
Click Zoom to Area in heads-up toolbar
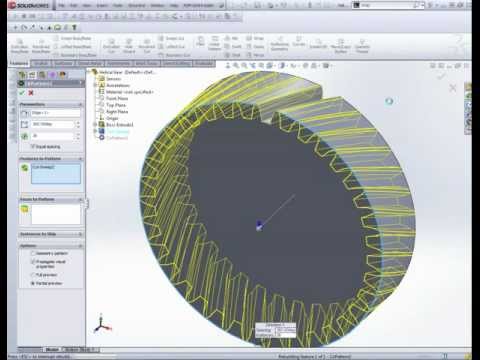244,66
